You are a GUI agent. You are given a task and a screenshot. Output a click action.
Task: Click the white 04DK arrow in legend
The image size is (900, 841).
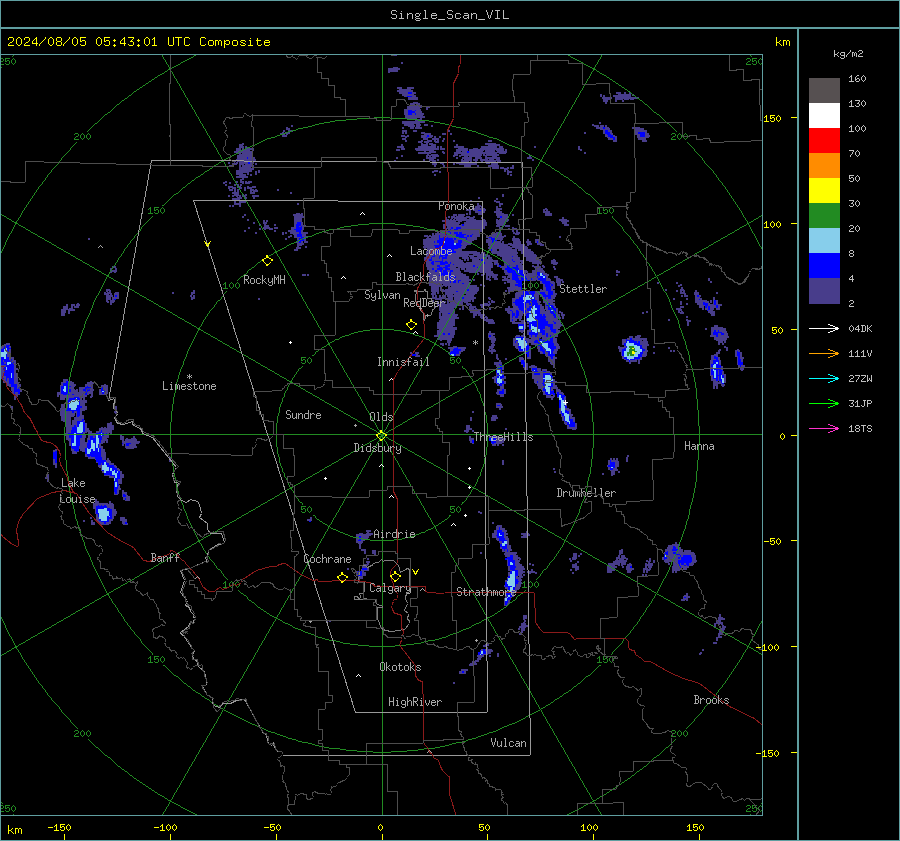[x=824, y=328]
